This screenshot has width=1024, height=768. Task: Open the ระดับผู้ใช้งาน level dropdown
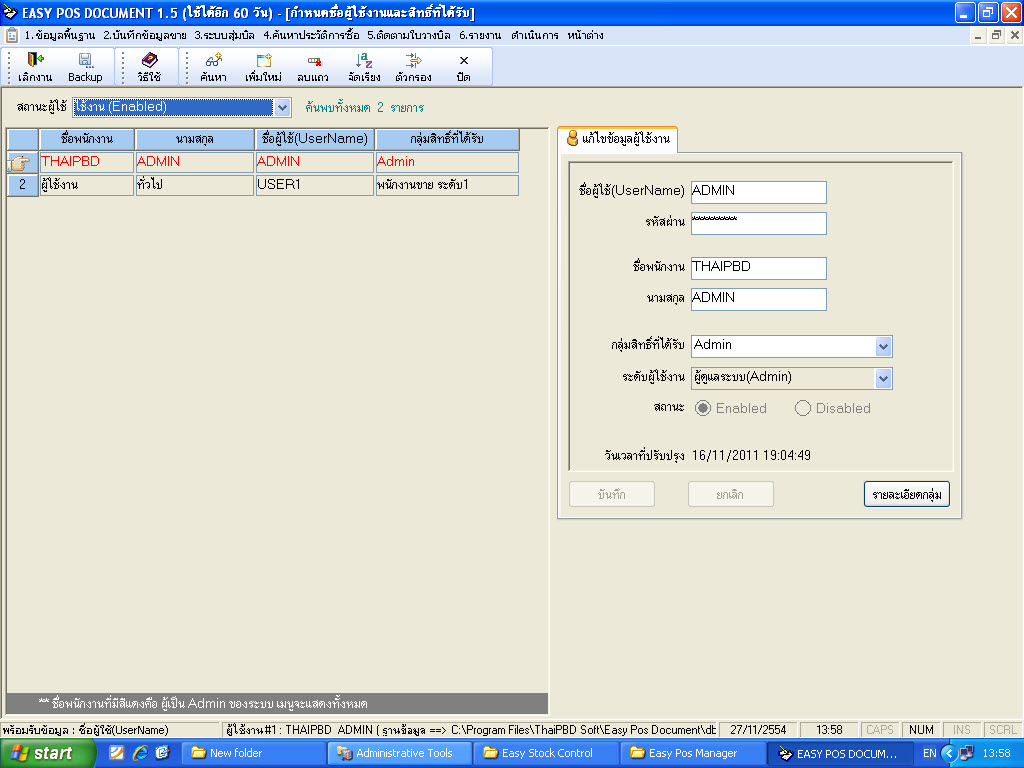[x=883, y=378]
